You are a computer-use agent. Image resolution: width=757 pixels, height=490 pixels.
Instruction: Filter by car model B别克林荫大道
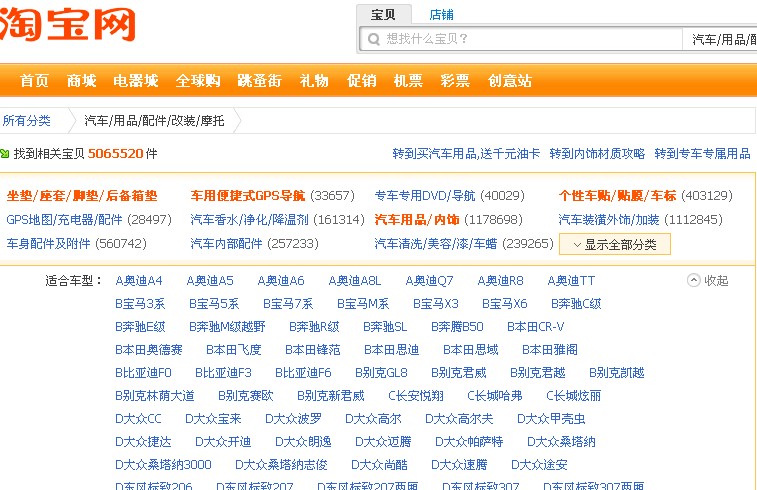tap(154, 396)
